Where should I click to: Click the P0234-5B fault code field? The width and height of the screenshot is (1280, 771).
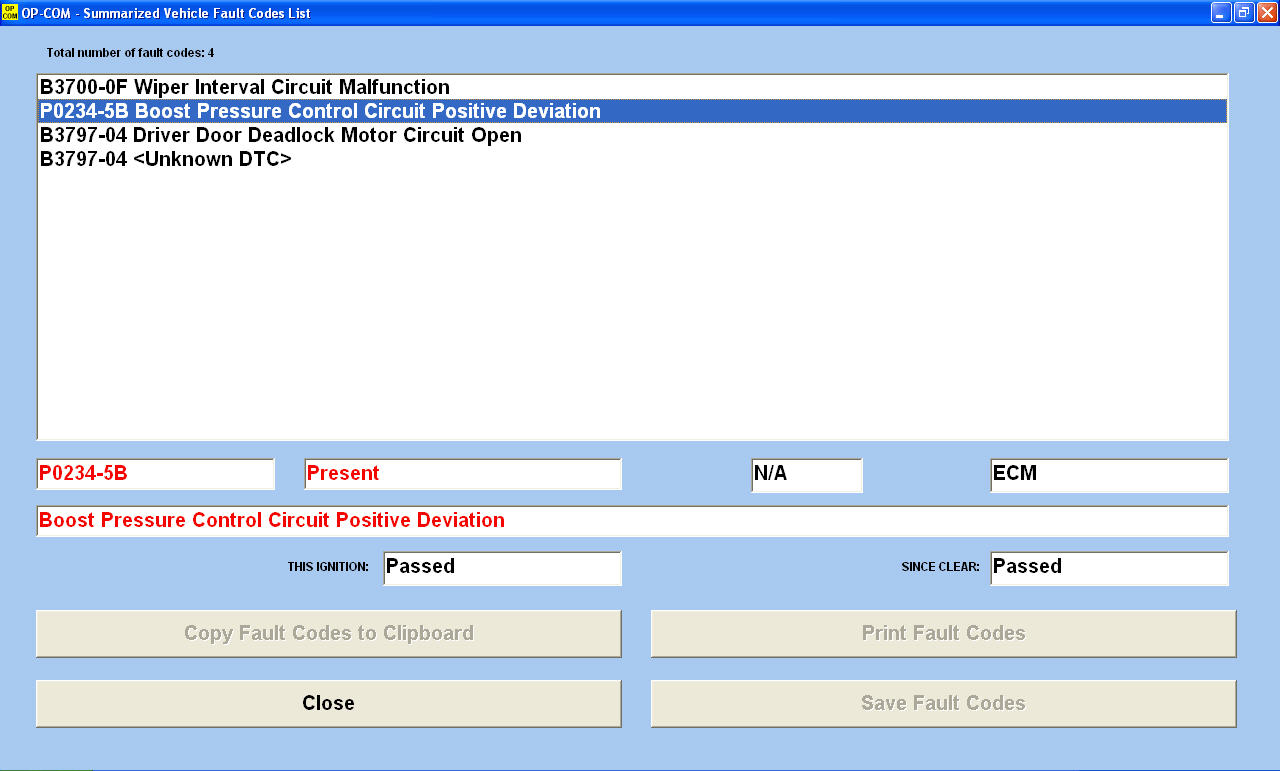pyautogui.click(x=155, y=474)
